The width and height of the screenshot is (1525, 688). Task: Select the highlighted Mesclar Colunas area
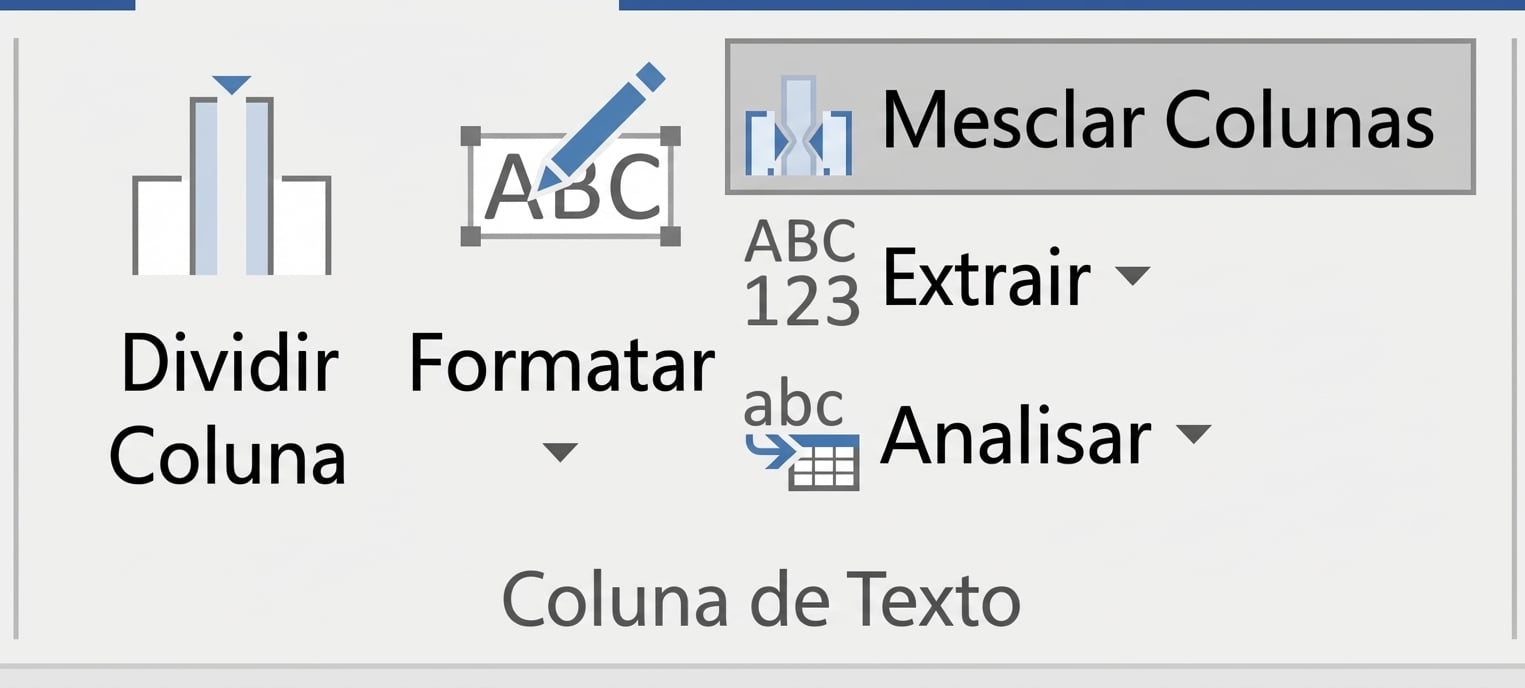pyautogui.click(x=1100, y=115)
